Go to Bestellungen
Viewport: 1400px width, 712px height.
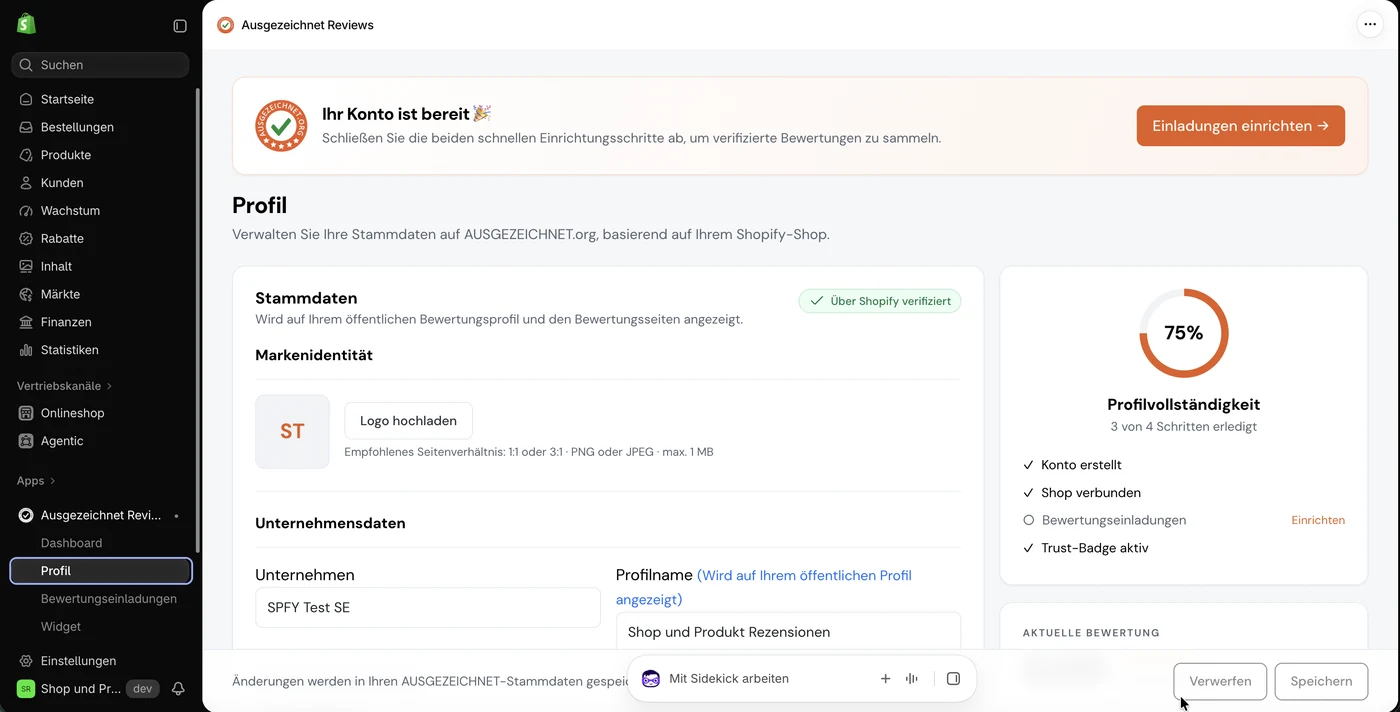[x=77, y=127]
